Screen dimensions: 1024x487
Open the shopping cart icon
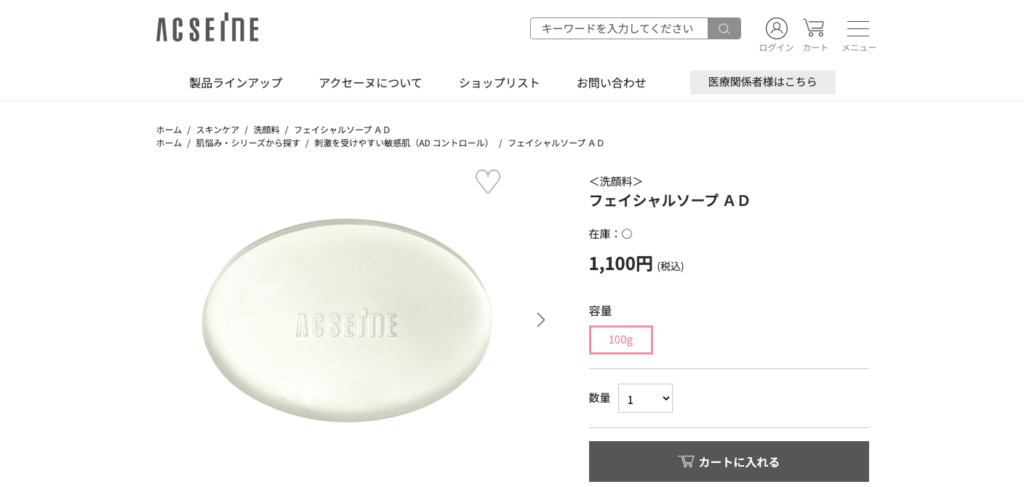coord(814,29)
